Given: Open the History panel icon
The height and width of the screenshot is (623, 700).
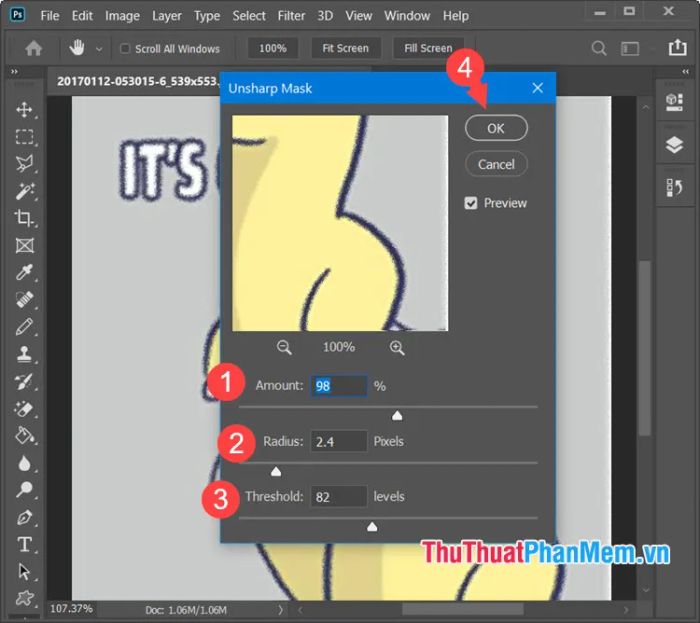Looking at the screenshot, I should tap(674, 188).
